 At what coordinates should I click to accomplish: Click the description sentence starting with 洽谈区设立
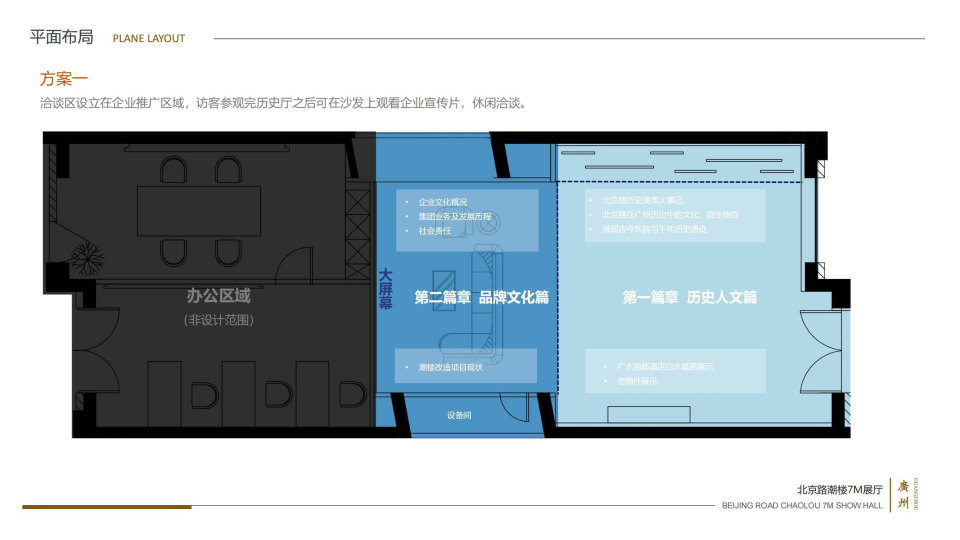pyautogui.click(x=283, y=103)
